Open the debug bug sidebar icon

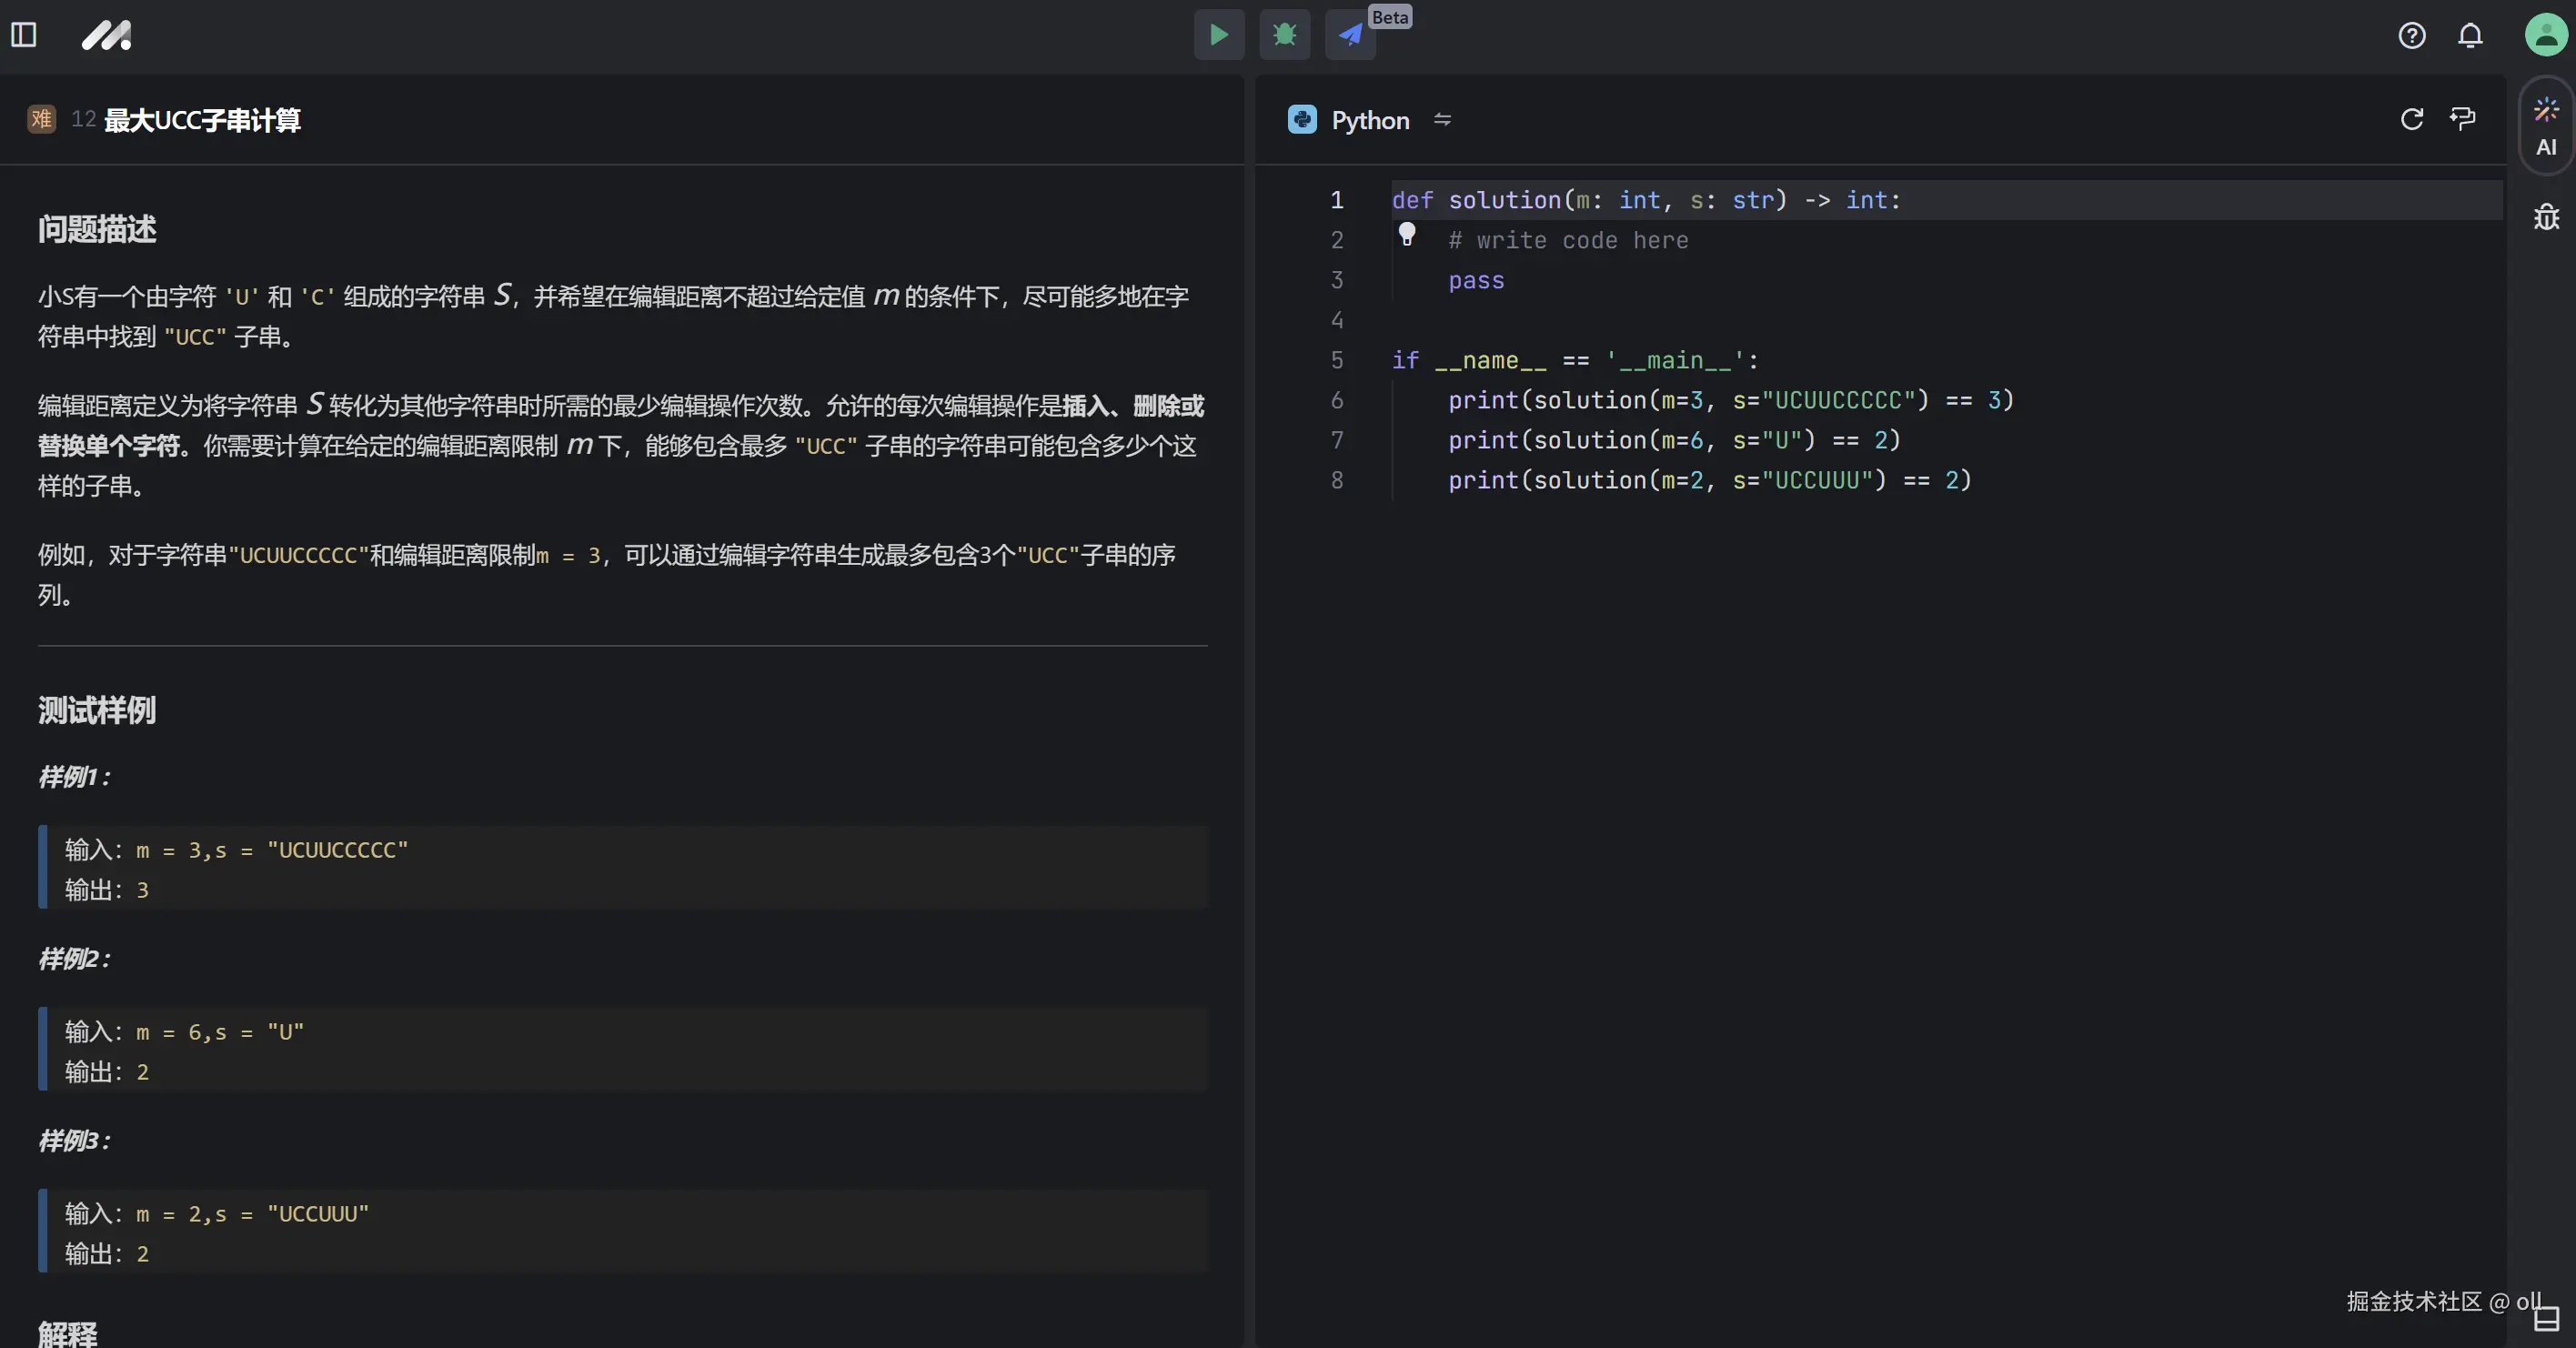[x=2545, y=217]
